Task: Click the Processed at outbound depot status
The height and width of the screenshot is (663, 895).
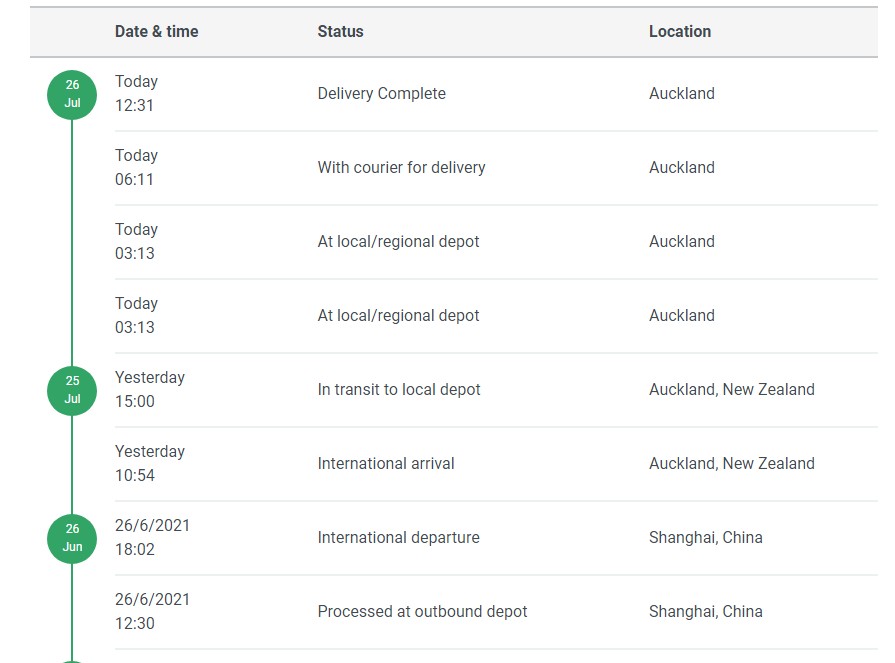Action: 422,612
